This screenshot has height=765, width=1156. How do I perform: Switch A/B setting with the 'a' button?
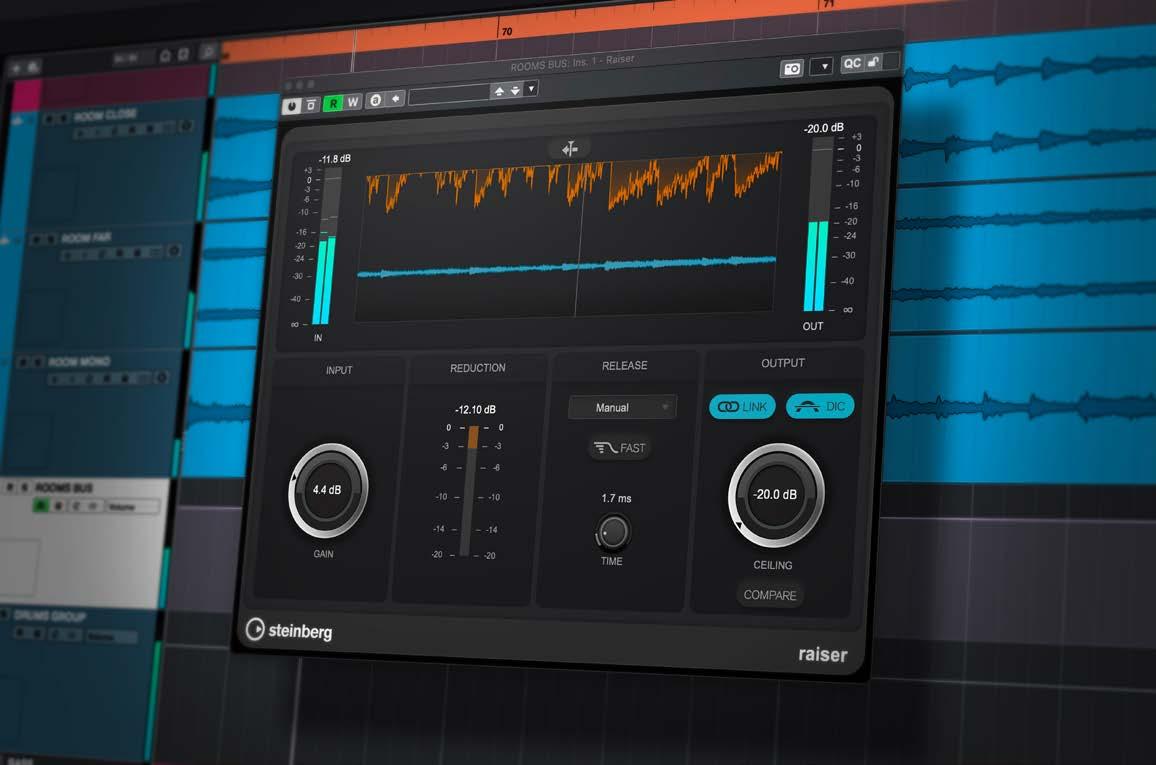tap(375, 100)
